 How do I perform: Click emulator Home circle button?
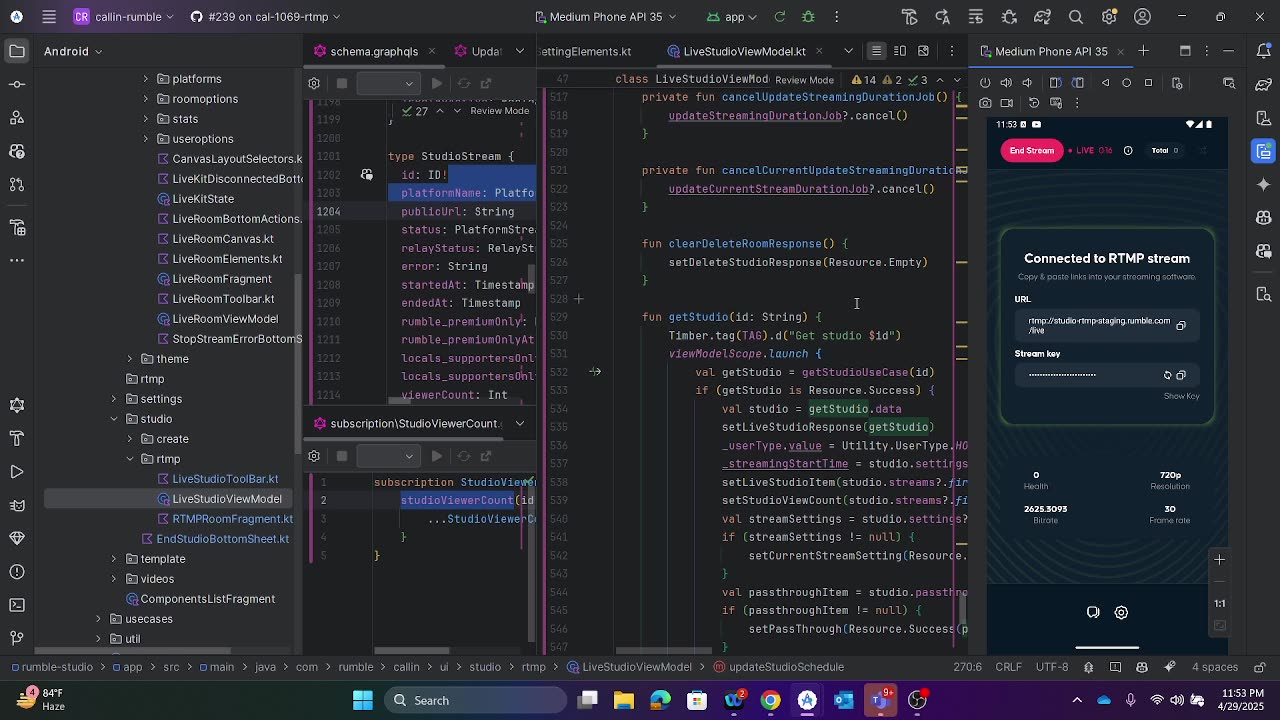tap(1127, 83)
